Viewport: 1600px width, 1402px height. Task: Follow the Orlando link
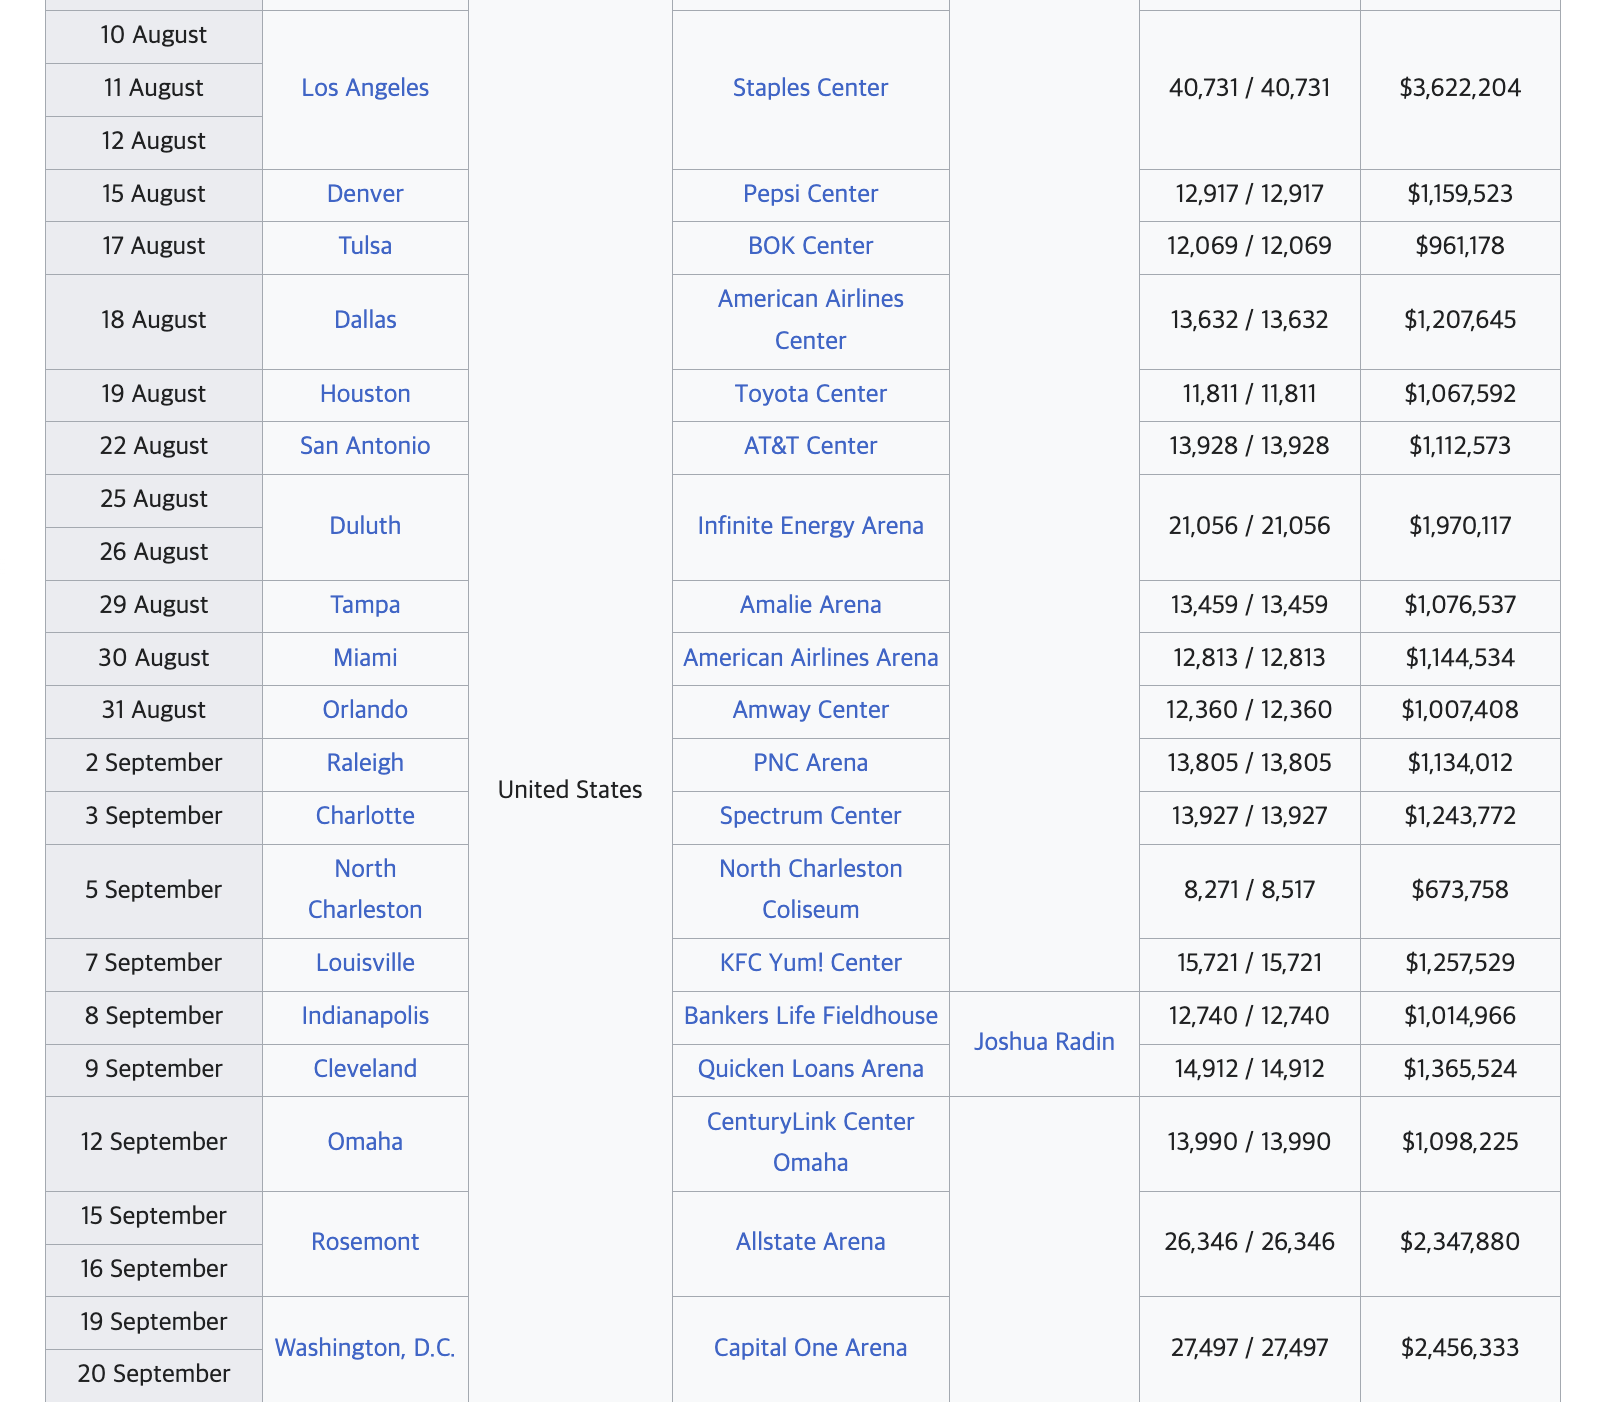click(365, 710)
